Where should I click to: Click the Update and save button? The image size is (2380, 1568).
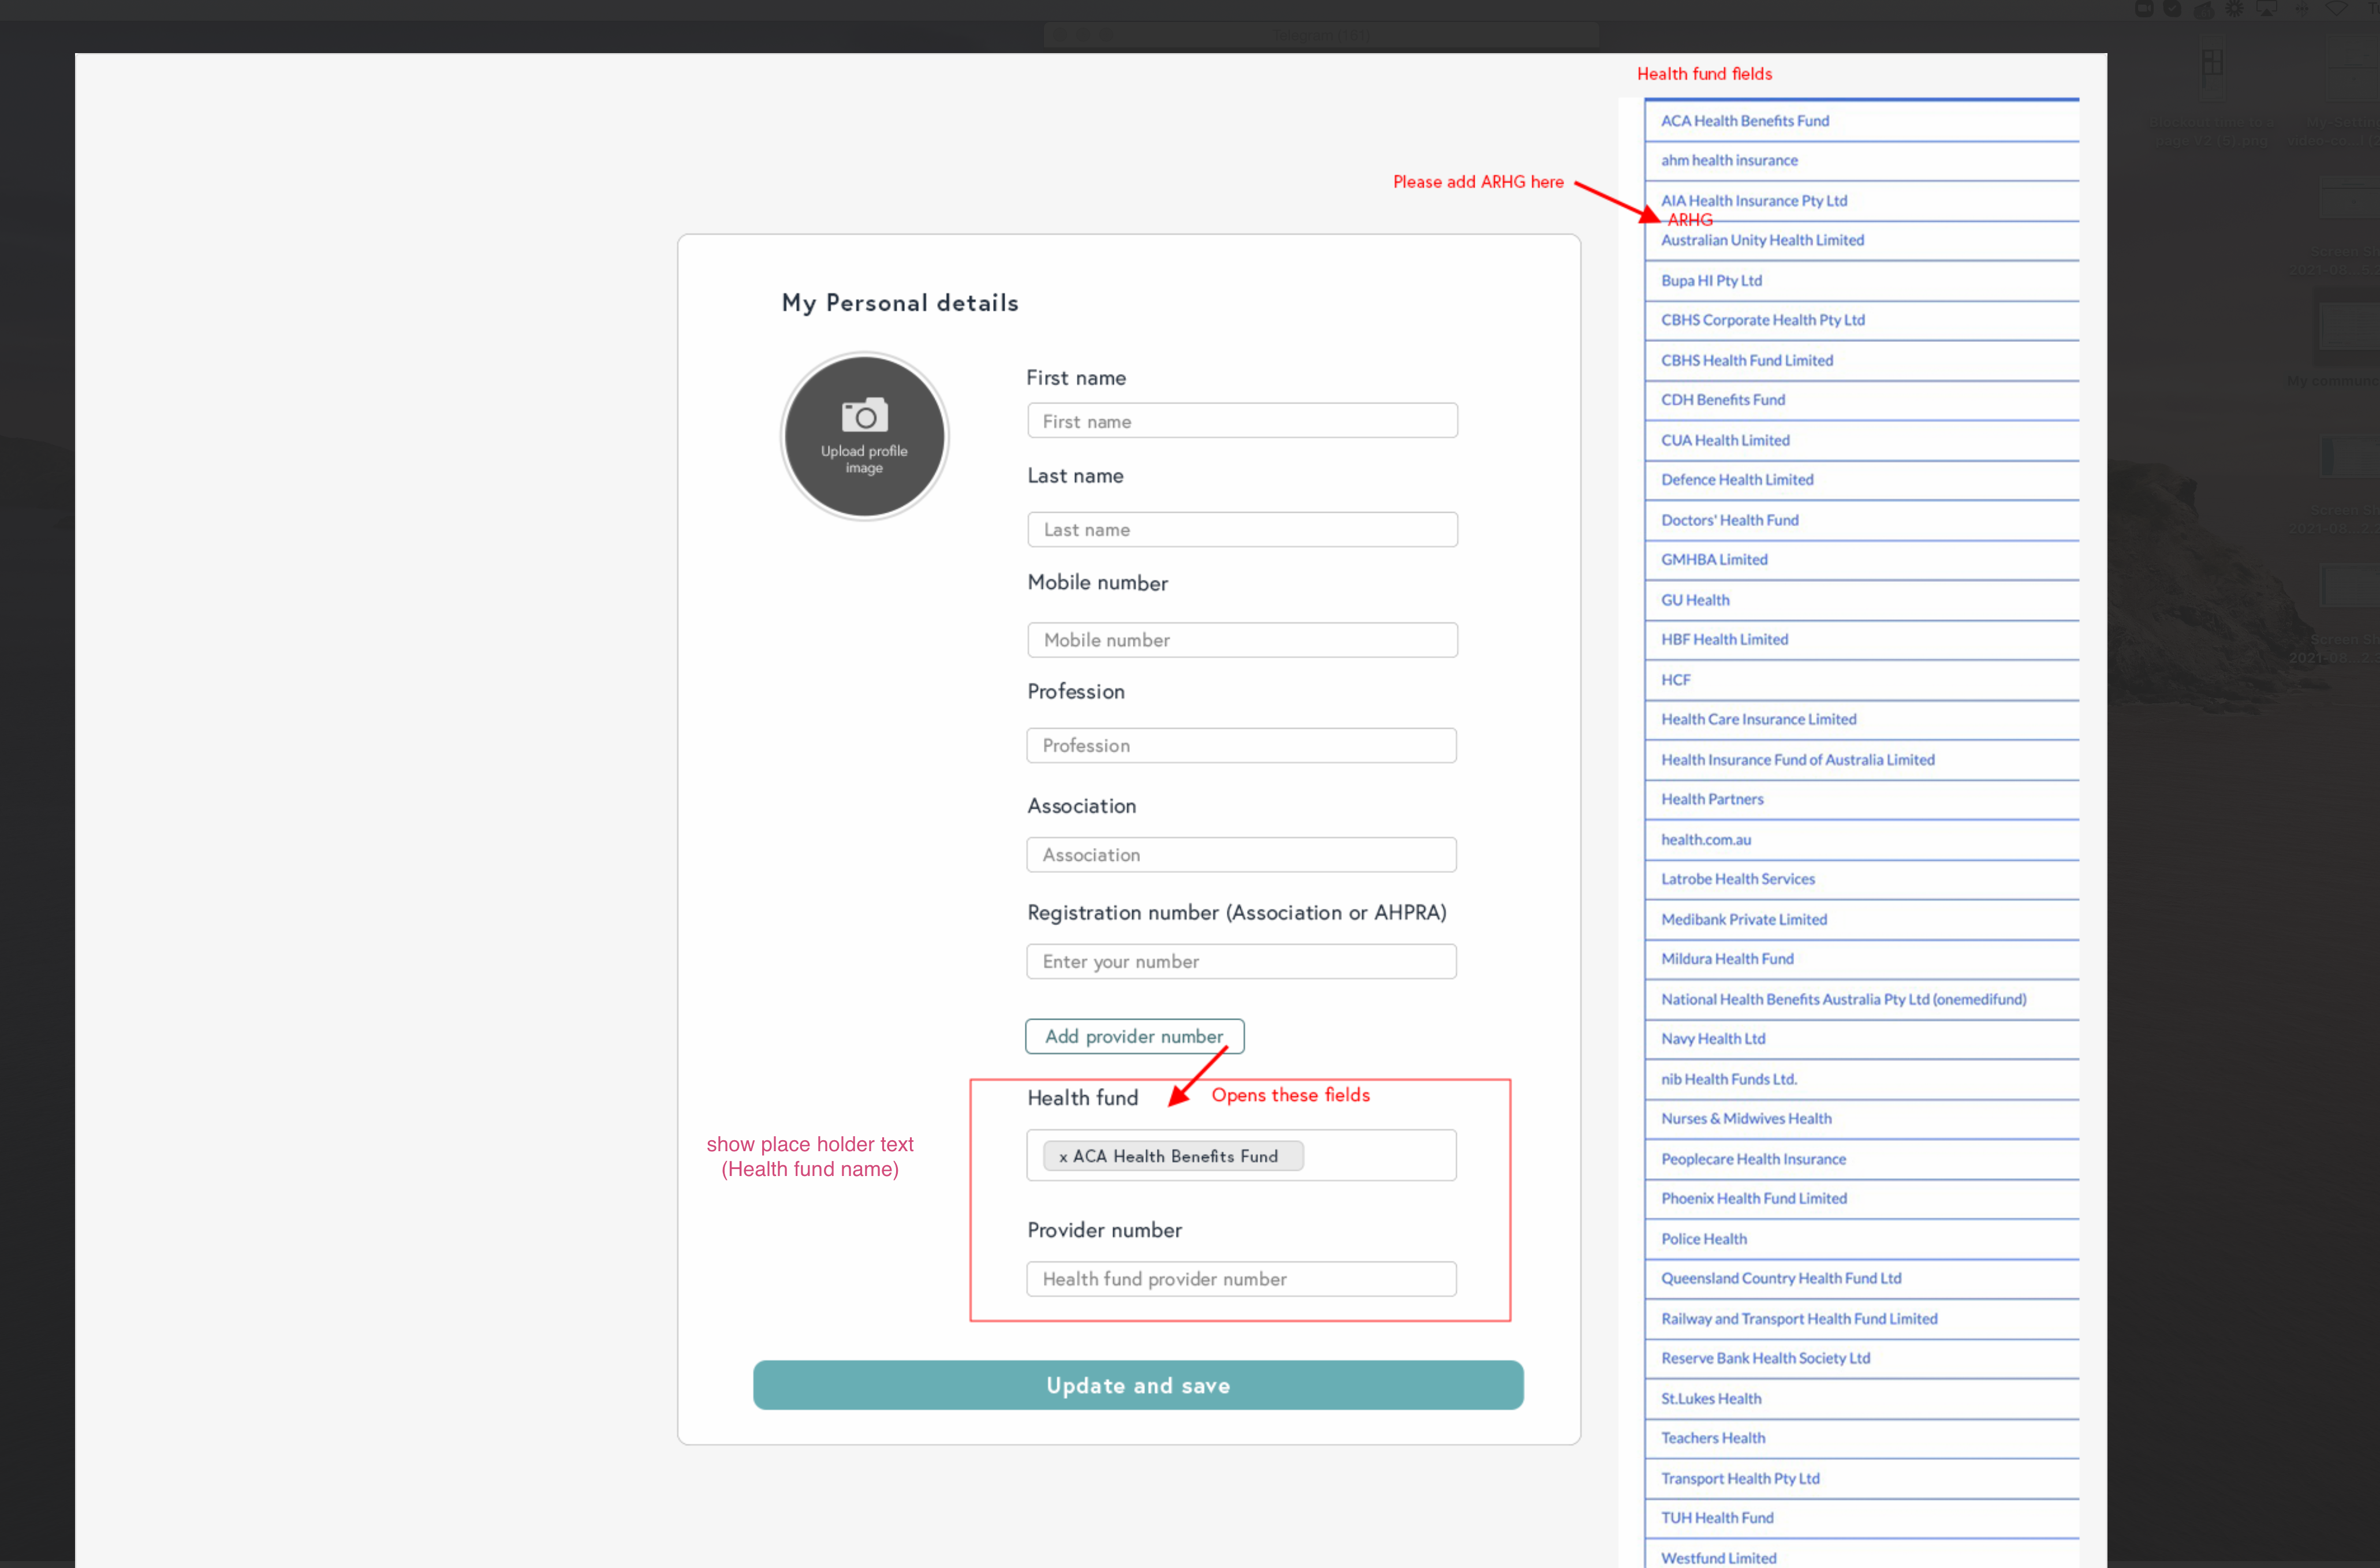point(1138,1385)
